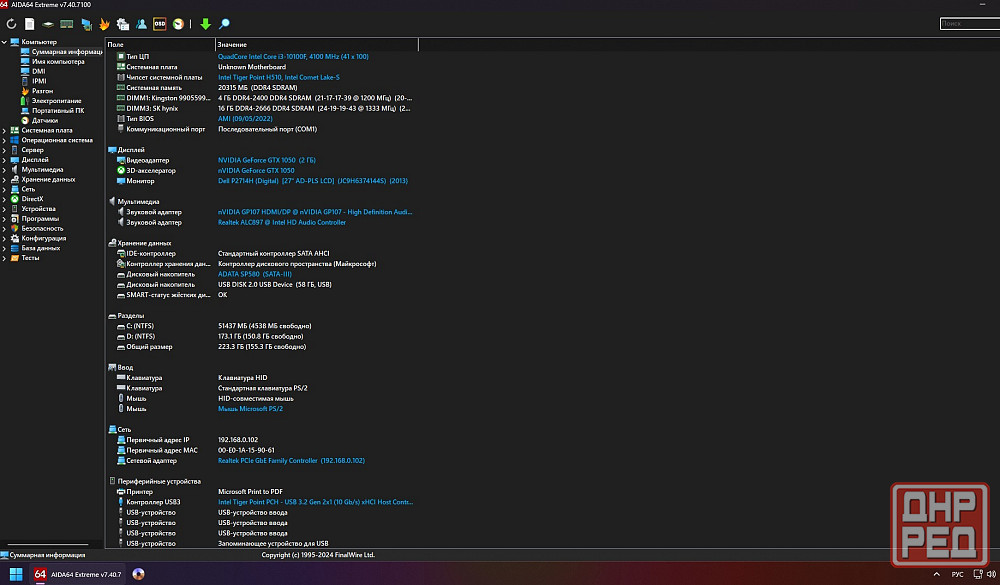Click the Поле column header
Image resolution: width=1000 pixels, height=585 pixels.
click(x=160, y=45)
